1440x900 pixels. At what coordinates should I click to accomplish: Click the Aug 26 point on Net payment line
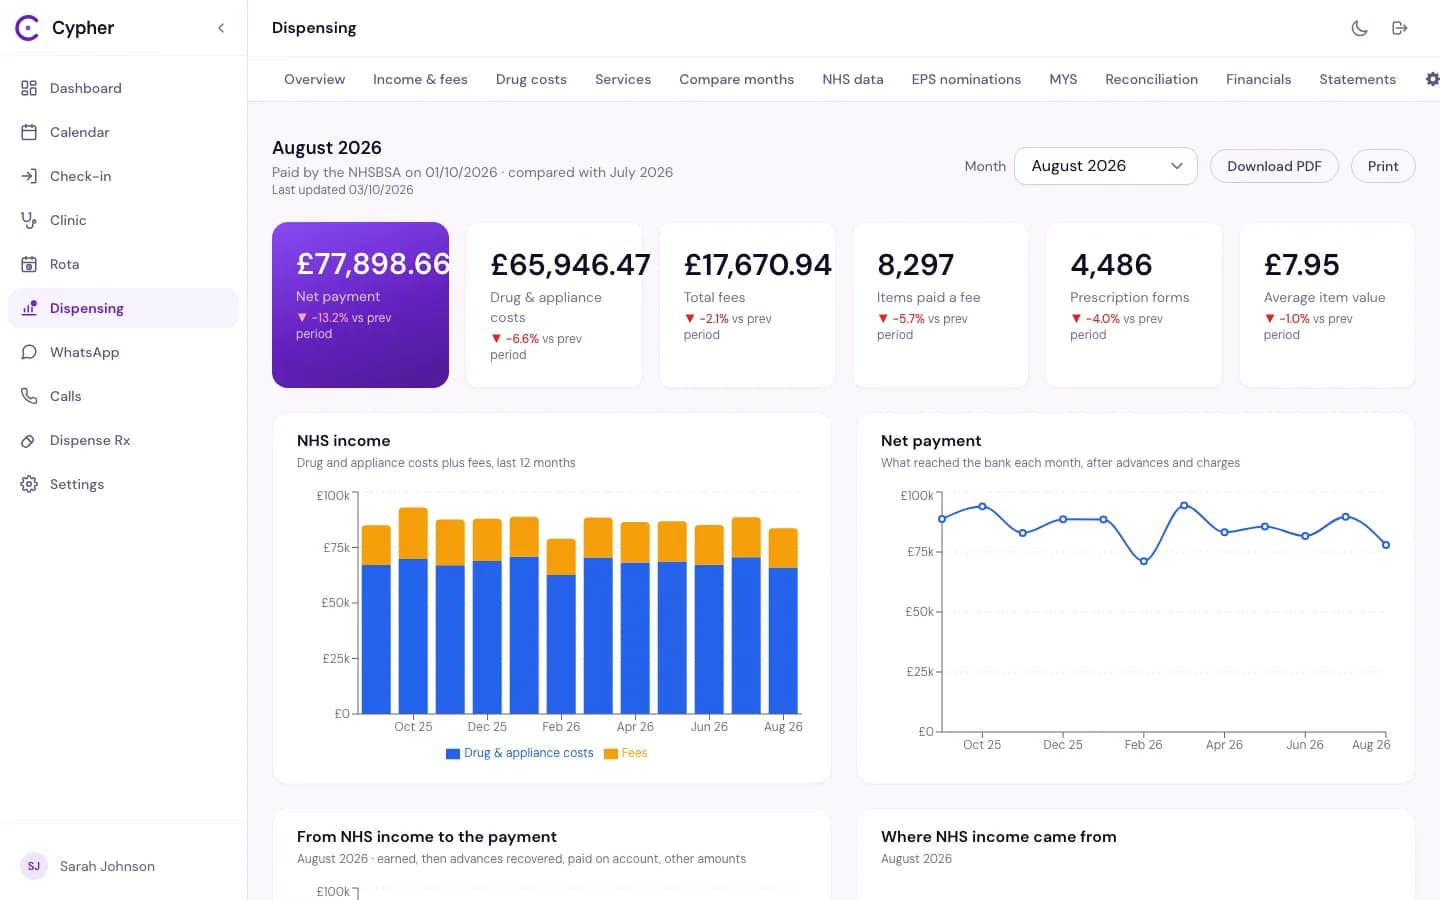pos(1386,545)
